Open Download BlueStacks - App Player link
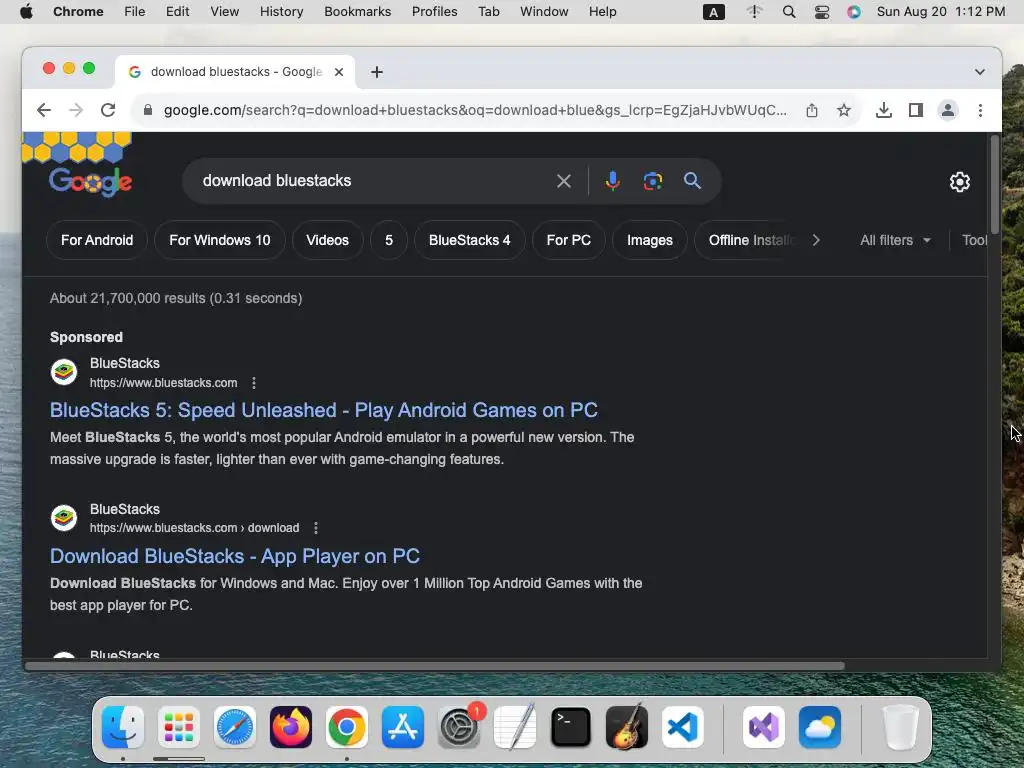 (234, 556)
